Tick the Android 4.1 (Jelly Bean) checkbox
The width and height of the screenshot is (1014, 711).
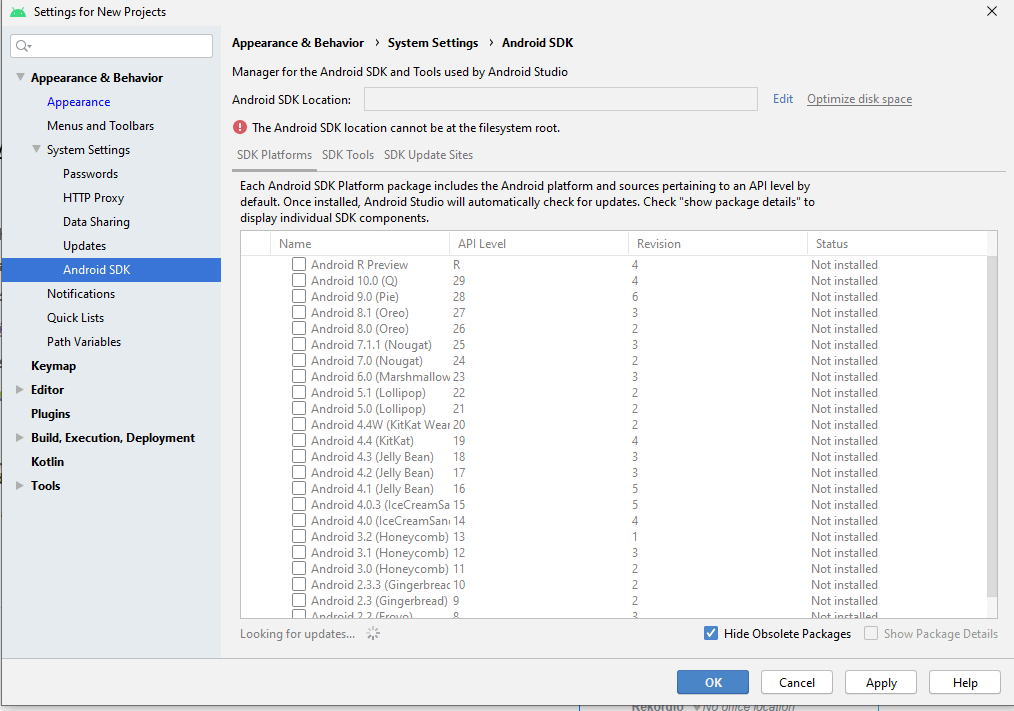point(299,488)
